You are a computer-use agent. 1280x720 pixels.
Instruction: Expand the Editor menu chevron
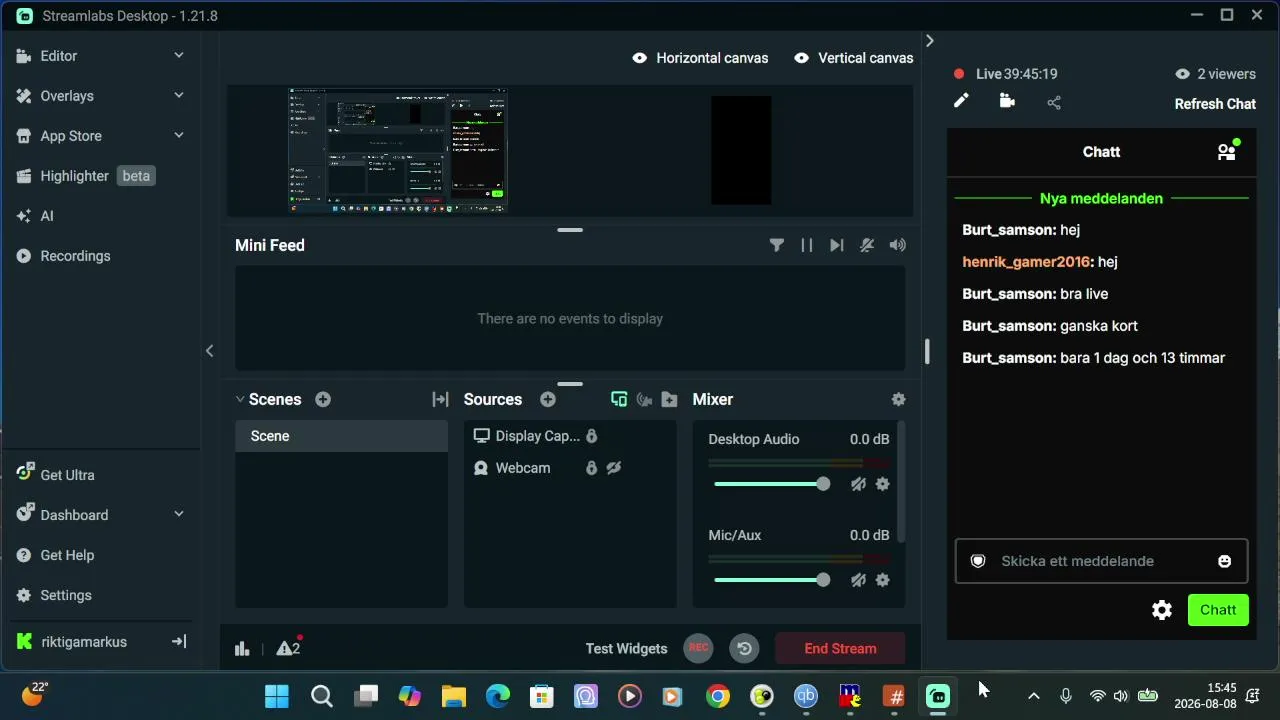coord(179,56)
